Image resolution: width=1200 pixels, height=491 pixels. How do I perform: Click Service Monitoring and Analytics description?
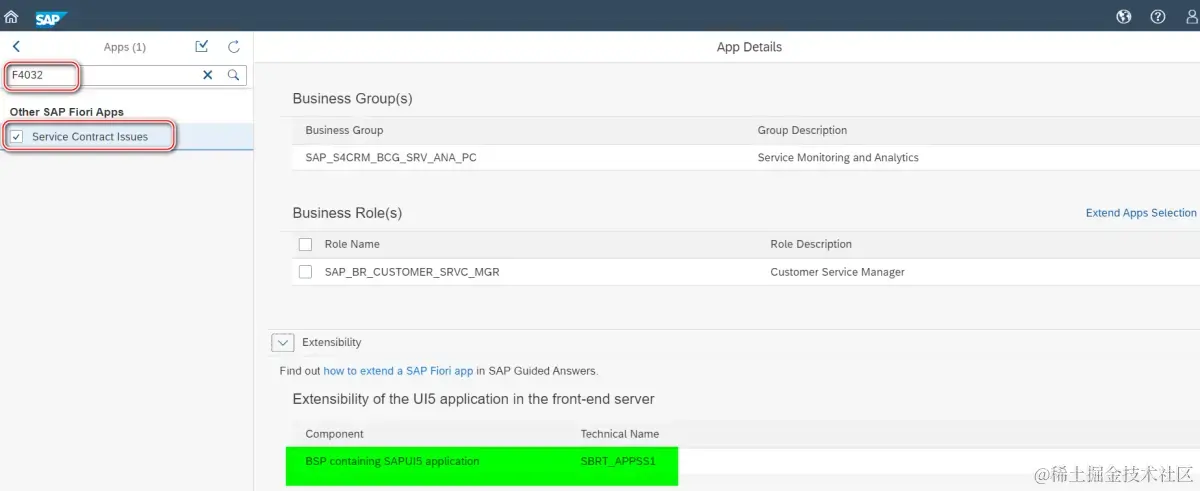click(838, 158)
